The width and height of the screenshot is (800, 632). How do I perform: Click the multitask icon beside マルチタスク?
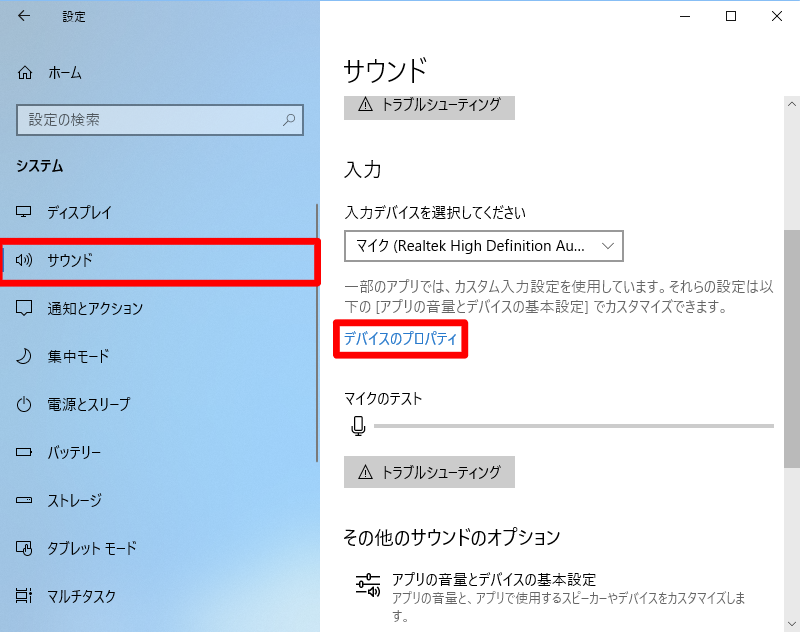(x=24, y=596)
